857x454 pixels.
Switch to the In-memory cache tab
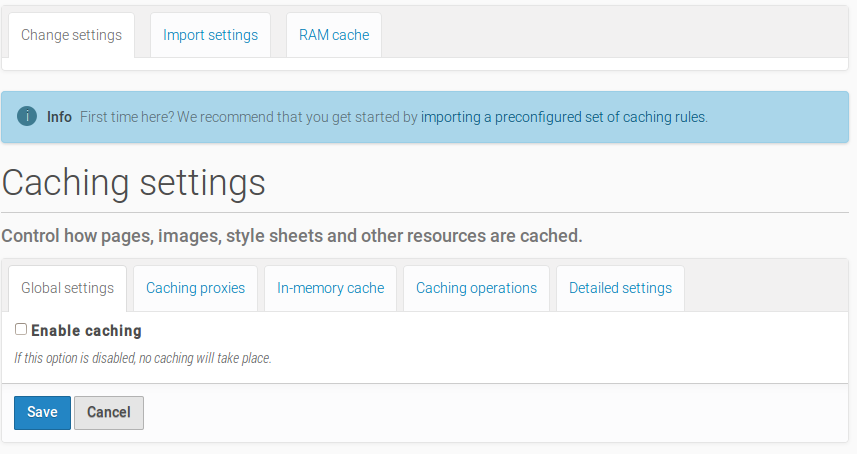click(330, 288)
